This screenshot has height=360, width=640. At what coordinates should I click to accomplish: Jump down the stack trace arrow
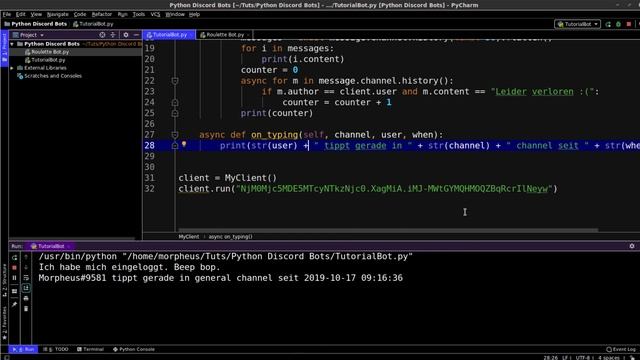26,267
